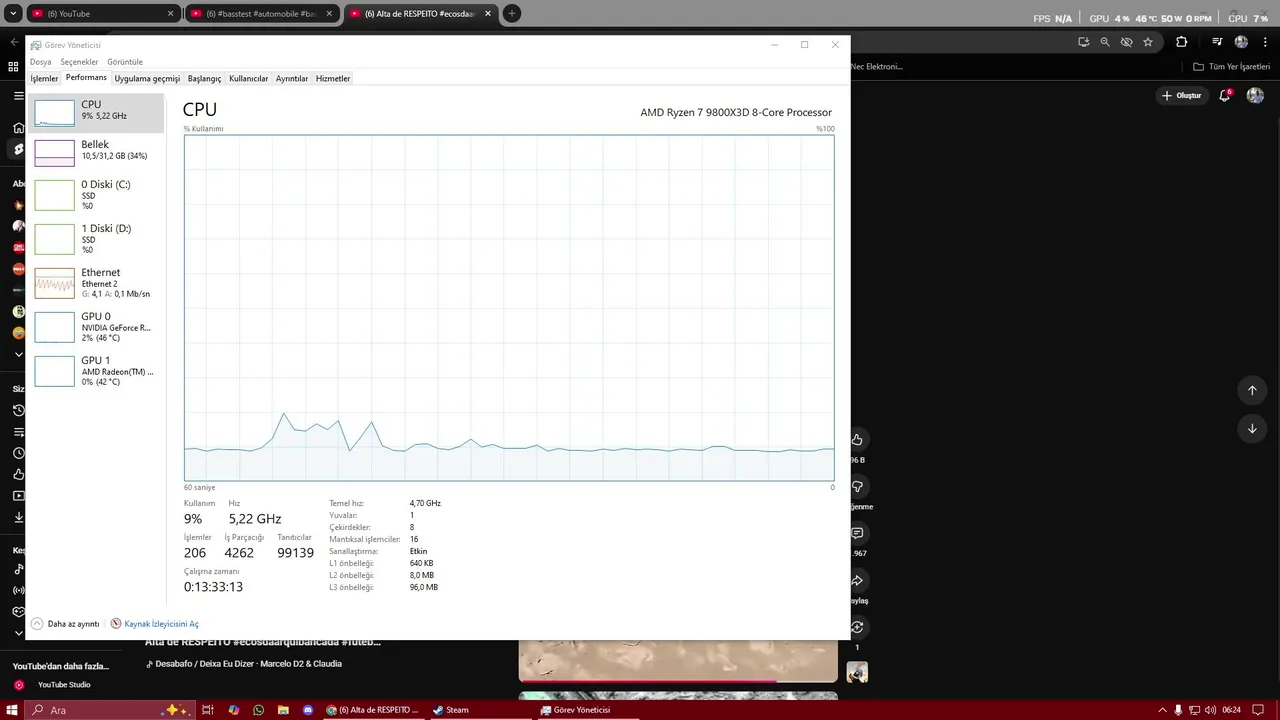1280x720 pixels.
Task: Open the Dosya menu
Action: [40, 62]
